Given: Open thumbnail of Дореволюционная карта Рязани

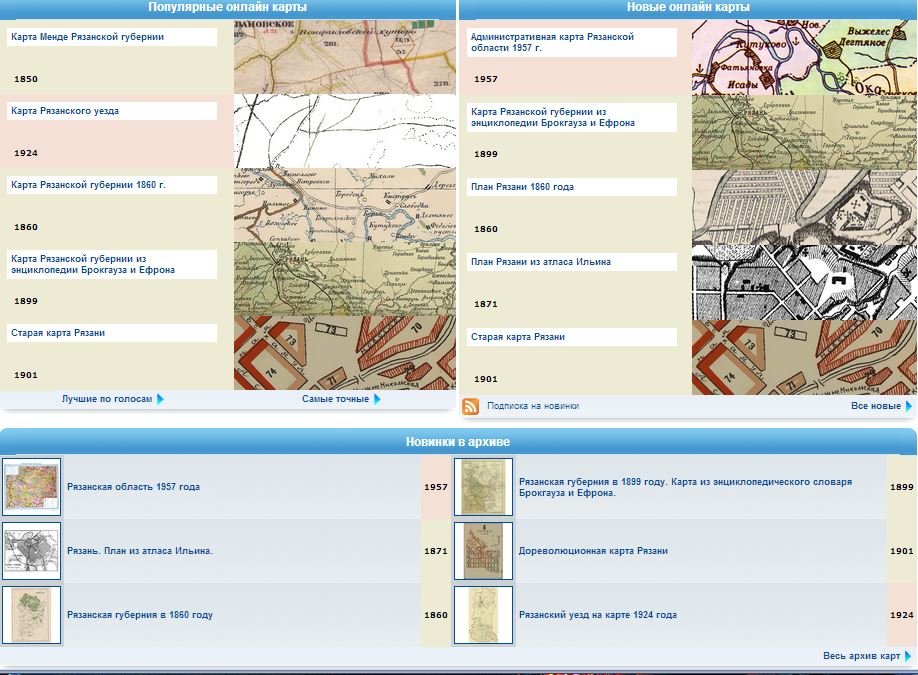Looking at the screenshot, I should (483, 551).
